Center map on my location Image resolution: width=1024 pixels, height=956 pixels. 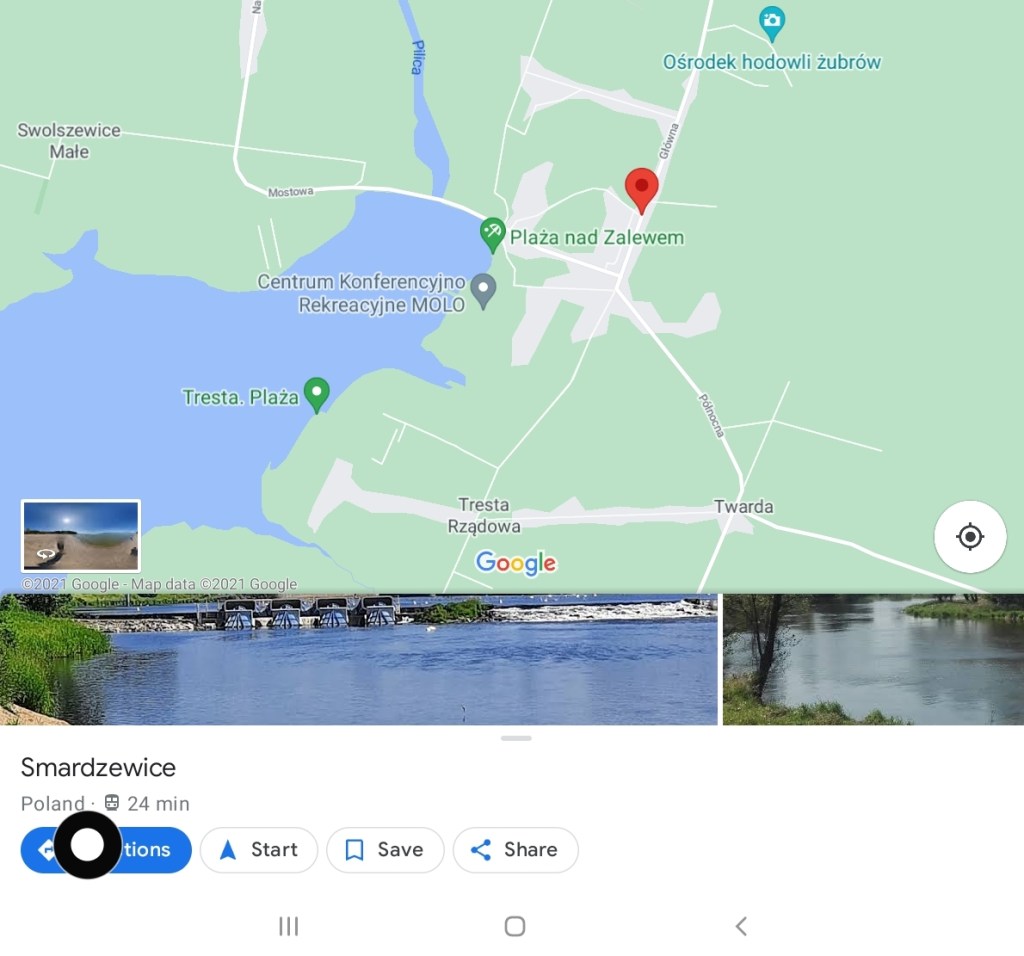click(970, 537)
